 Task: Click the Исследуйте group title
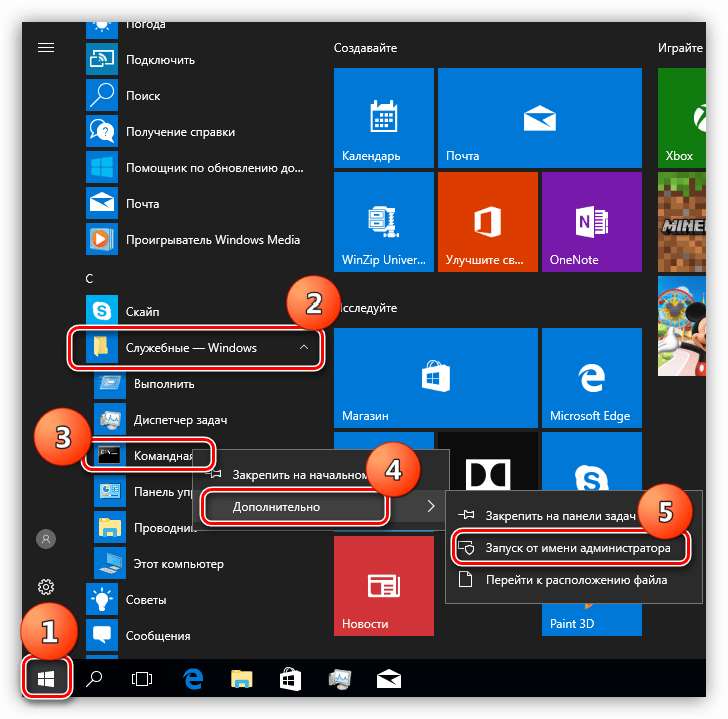[x=369, y=308]
